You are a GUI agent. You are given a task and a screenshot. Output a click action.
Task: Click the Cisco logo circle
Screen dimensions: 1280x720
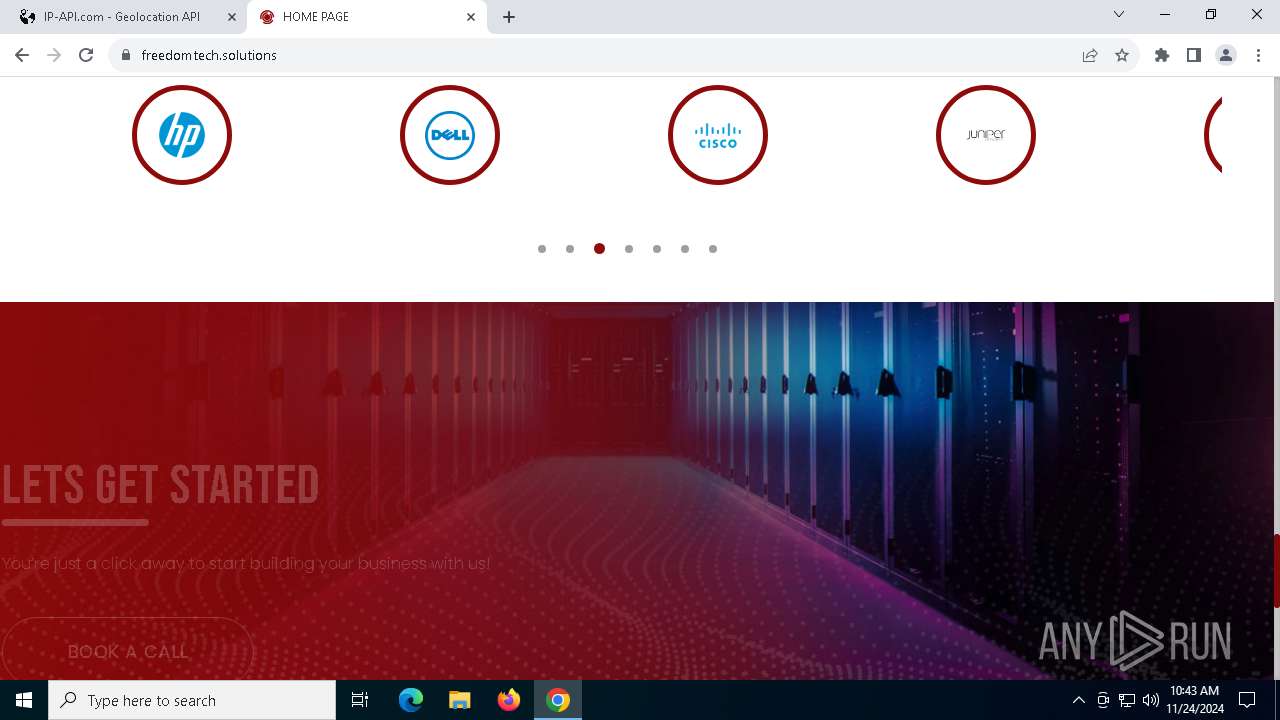718,135
